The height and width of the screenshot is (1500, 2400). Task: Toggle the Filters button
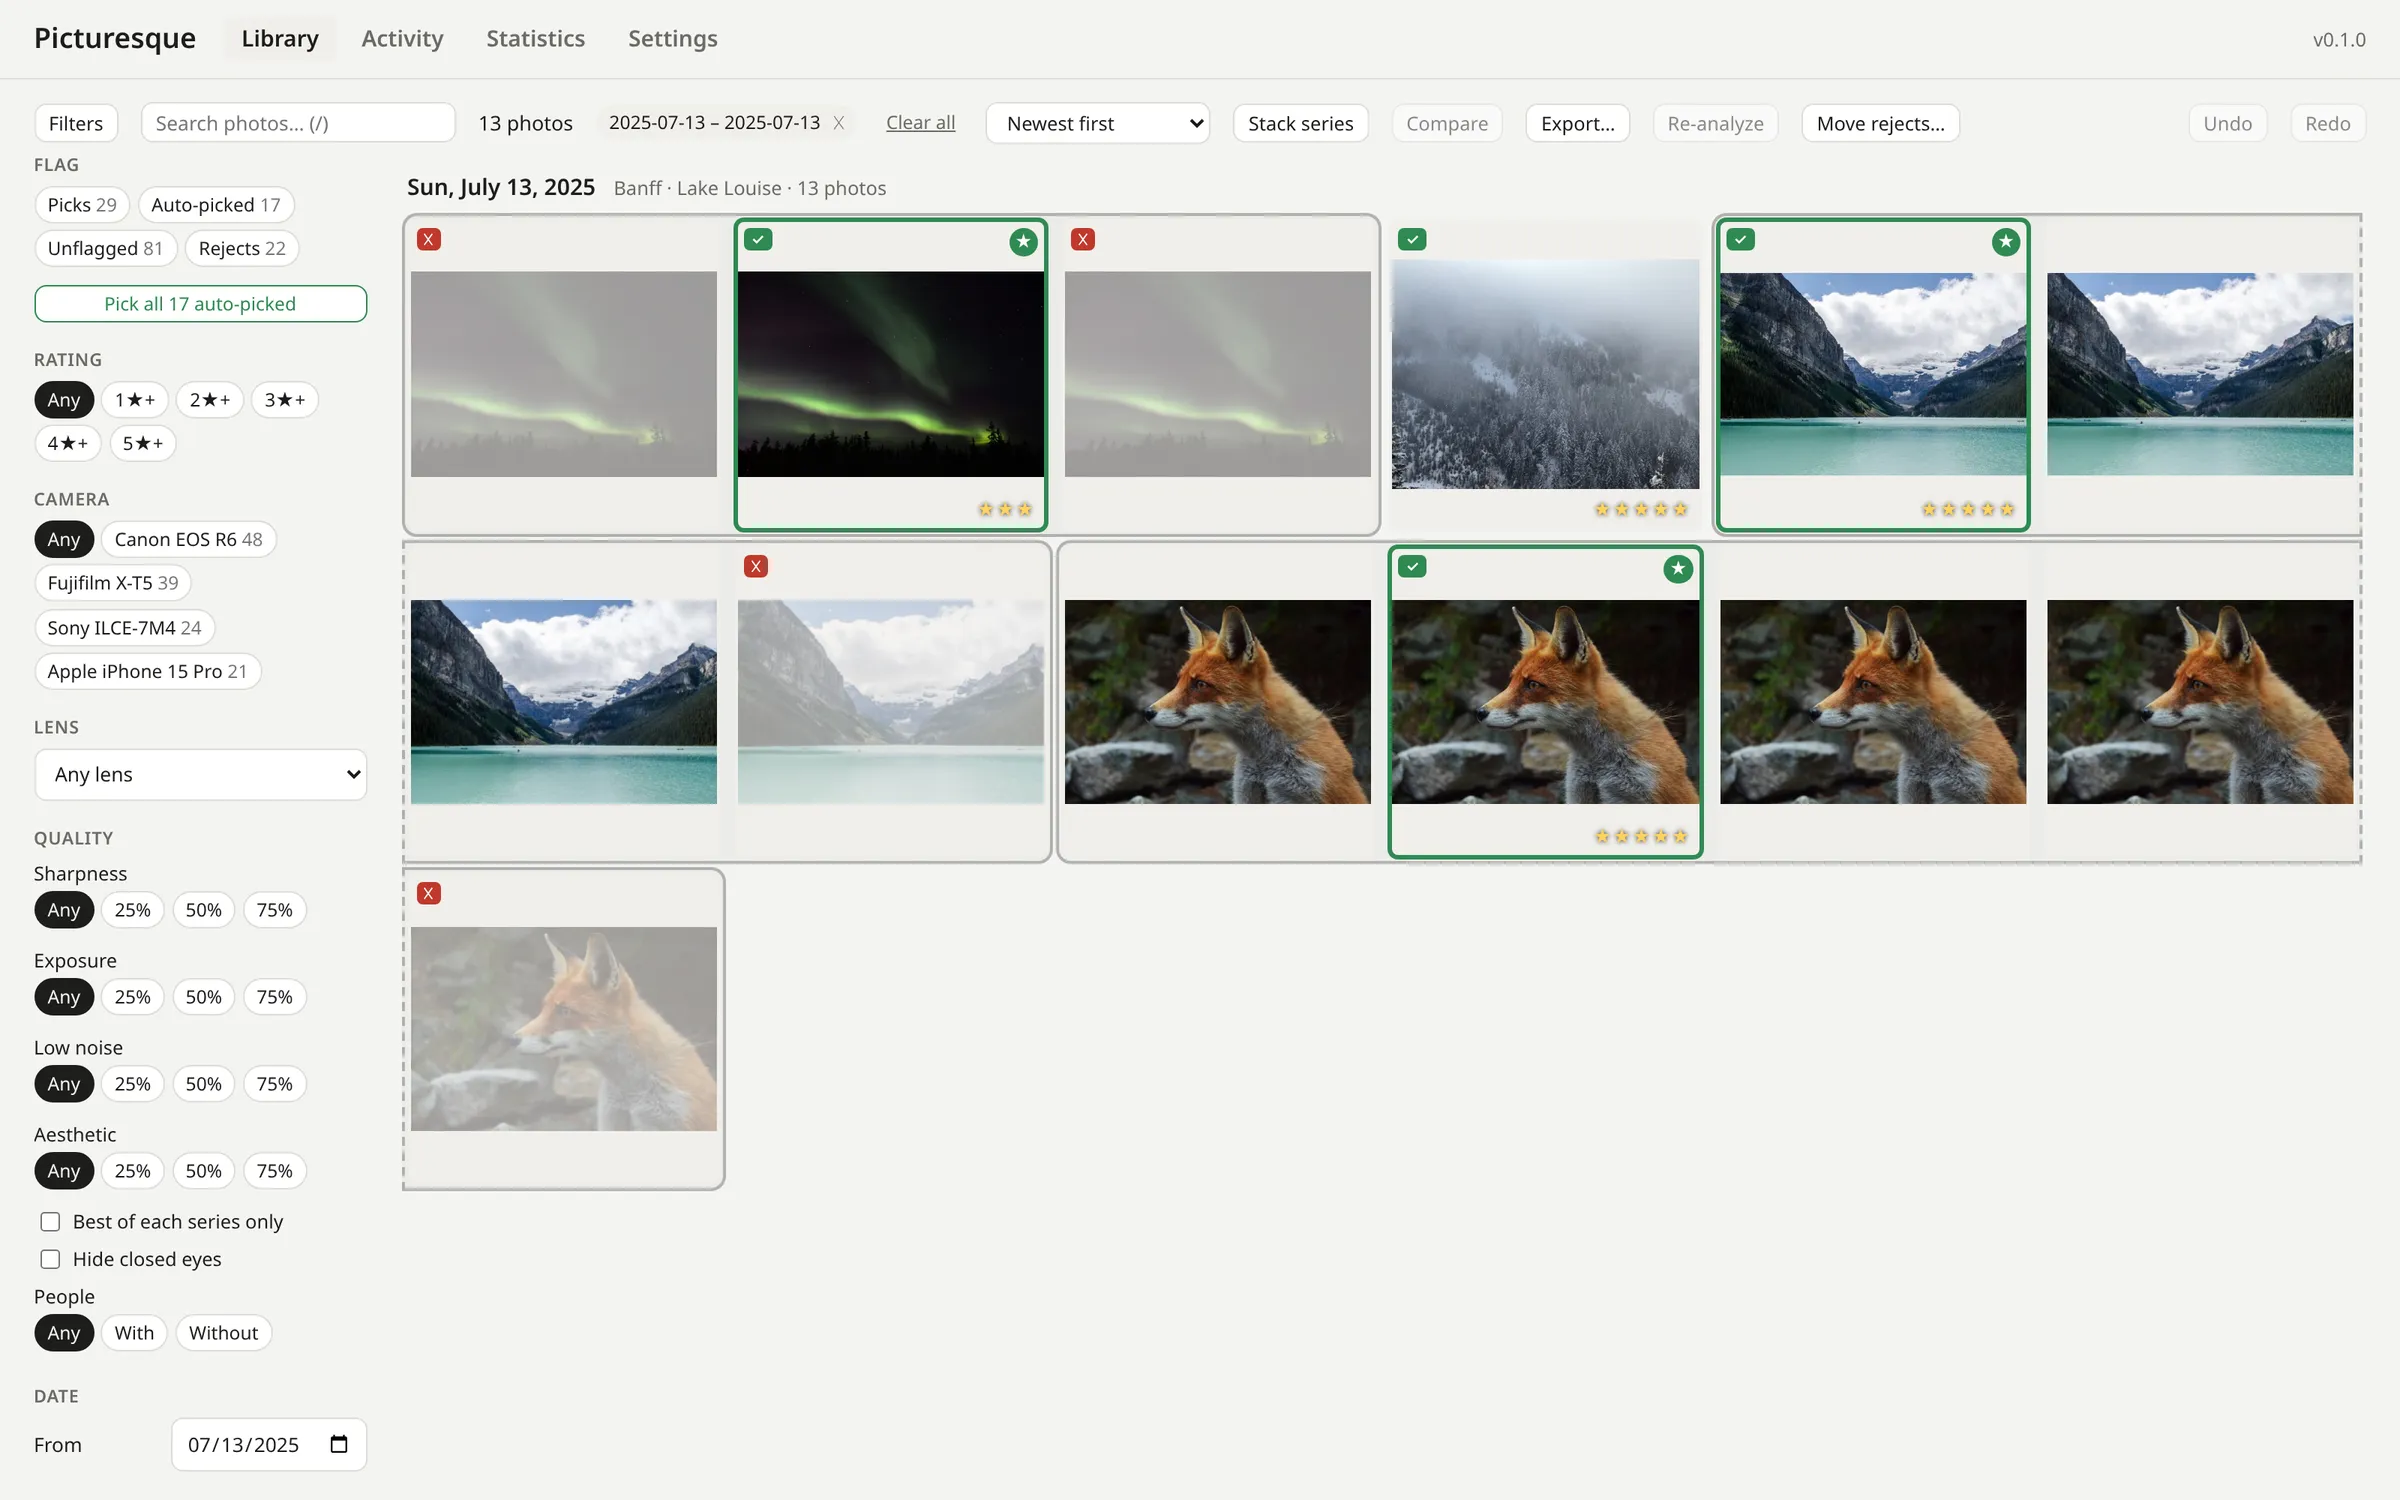(x=76, y=123)
